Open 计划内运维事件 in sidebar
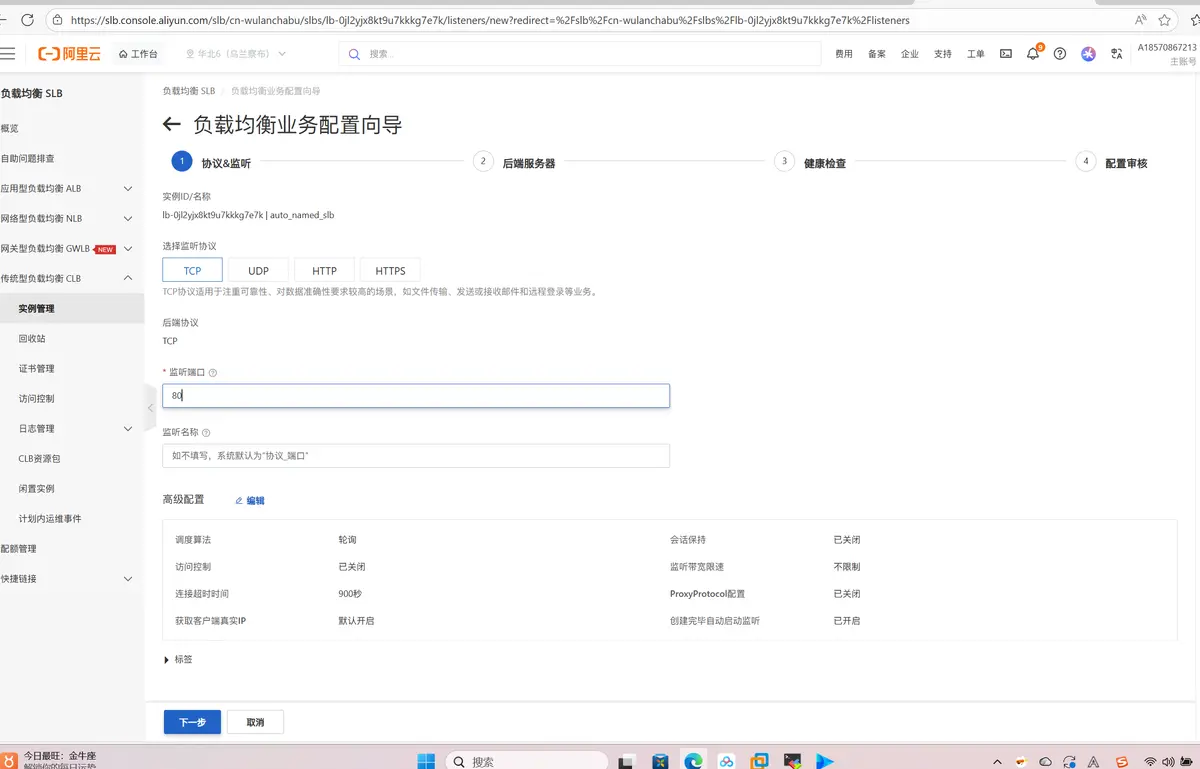 click(x=50, y=518)
